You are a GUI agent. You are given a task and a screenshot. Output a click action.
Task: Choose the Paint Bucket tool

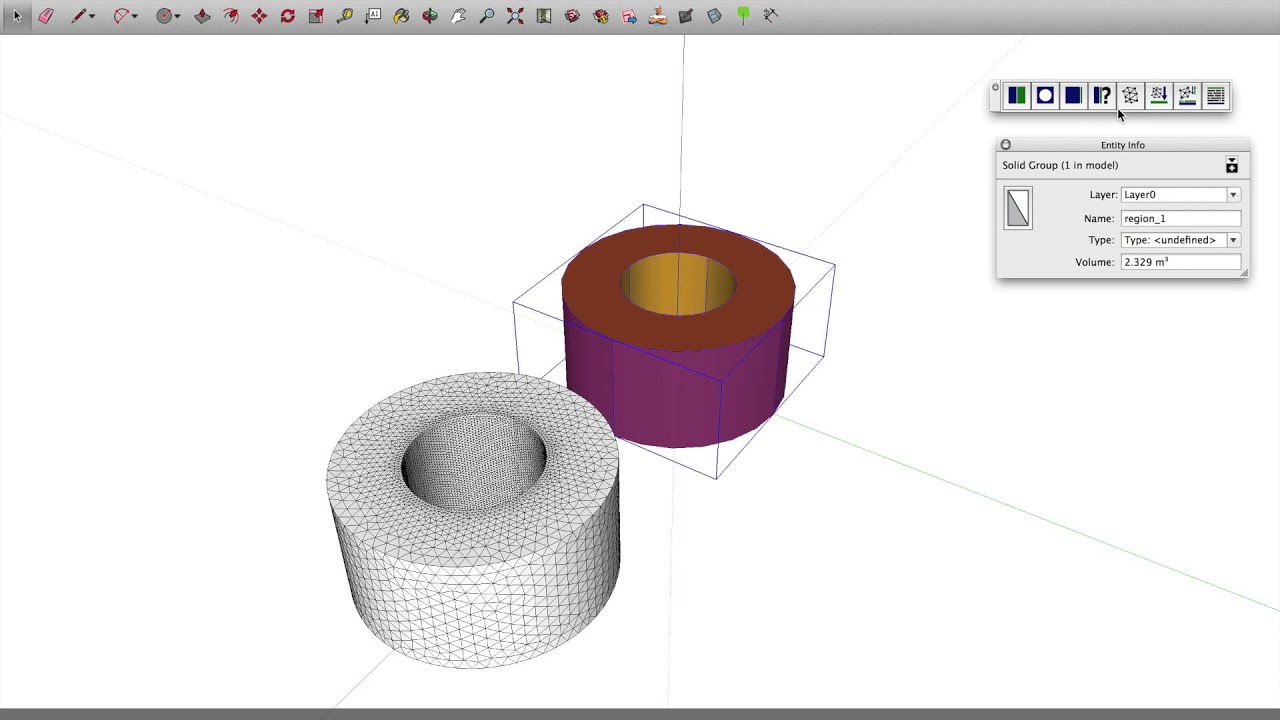[x=402, y=15]
